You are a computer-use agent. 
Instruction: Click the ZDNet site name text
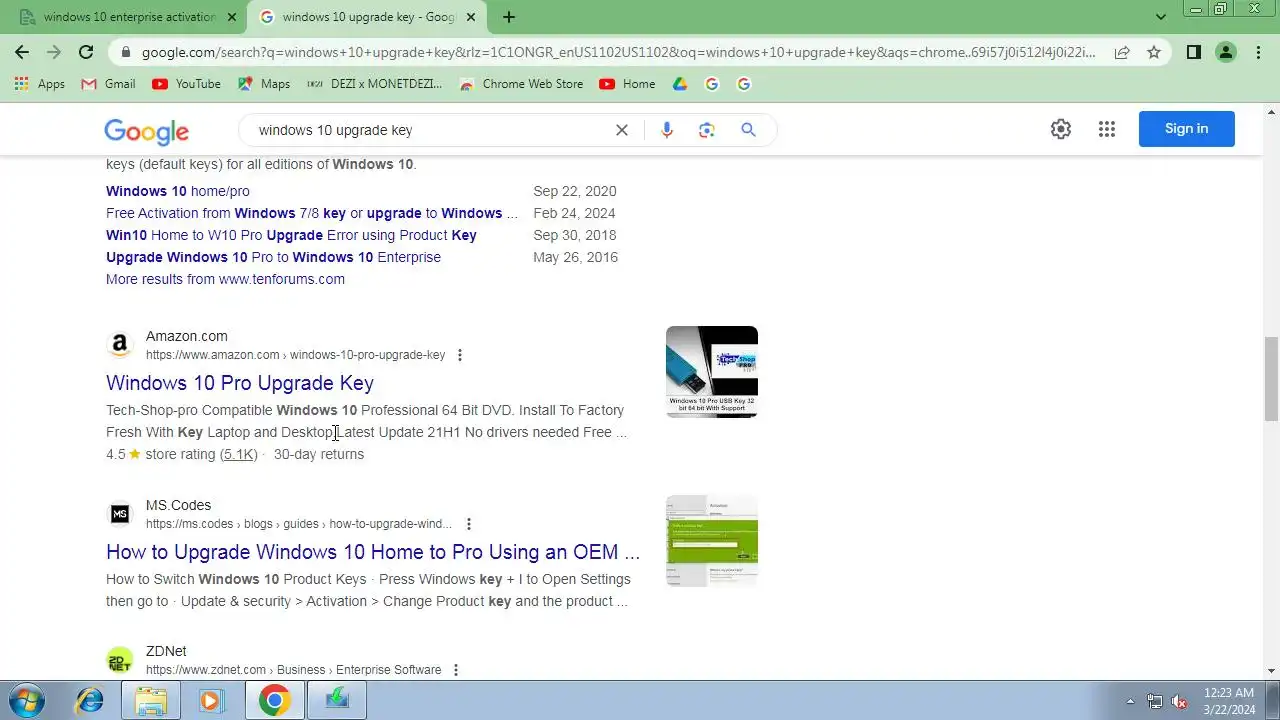point(166,651)
